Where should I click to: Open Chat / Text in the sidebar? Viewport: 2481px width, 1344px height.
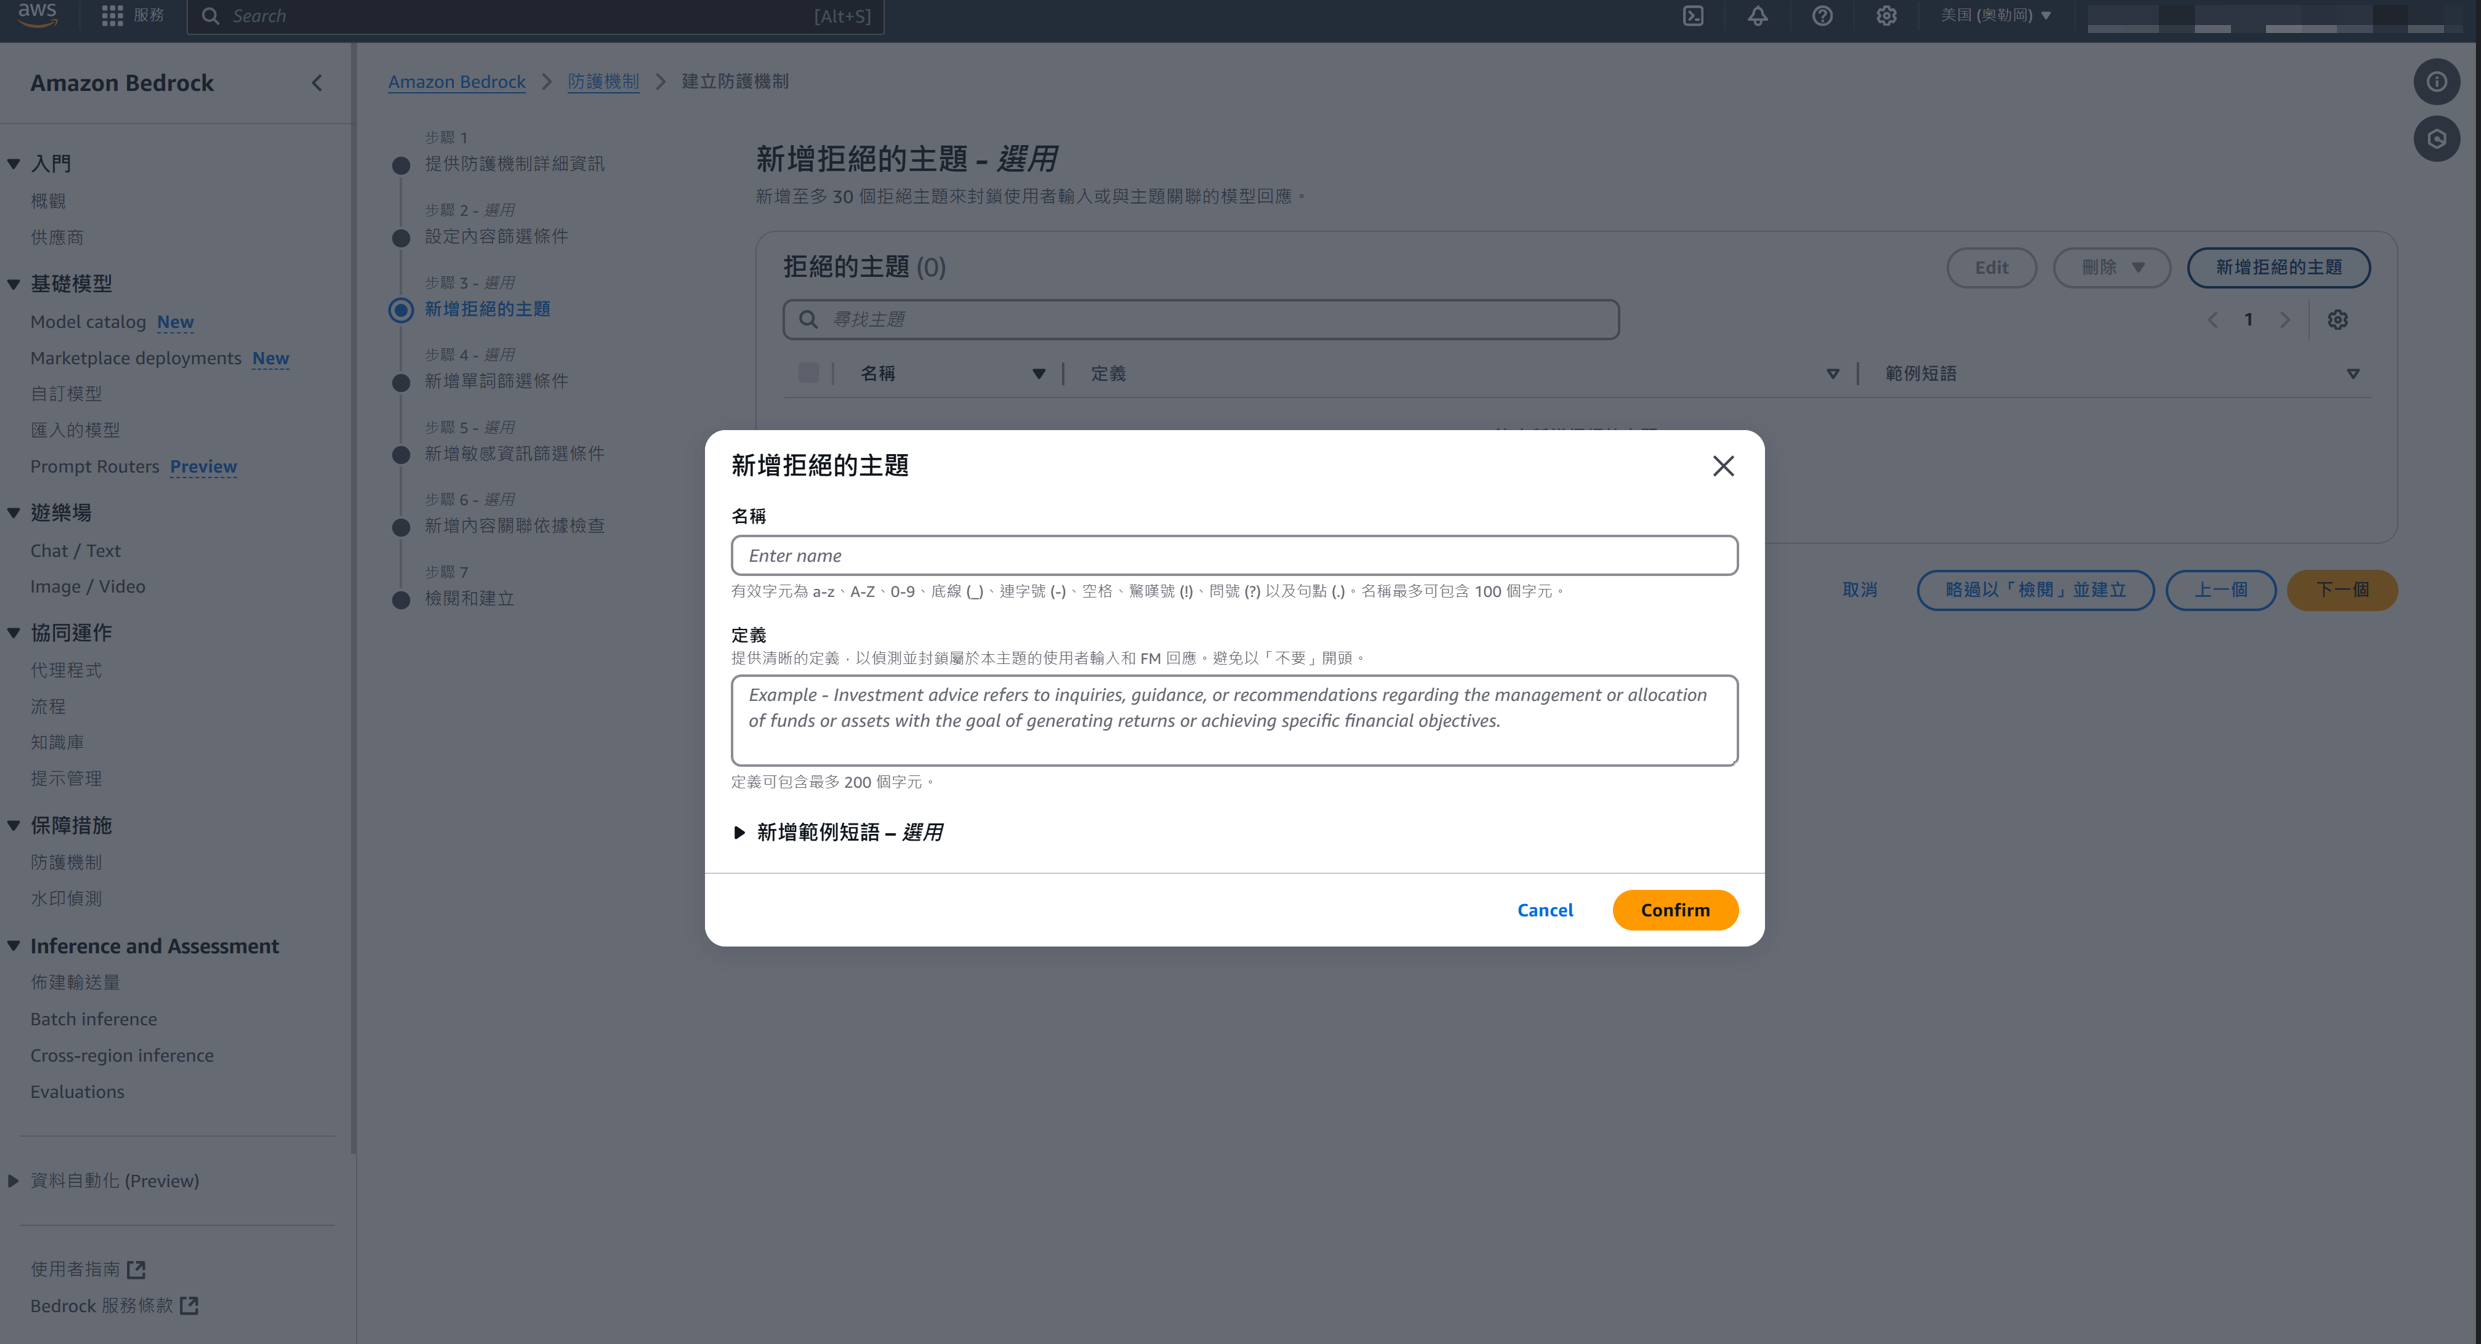[75, 550]
